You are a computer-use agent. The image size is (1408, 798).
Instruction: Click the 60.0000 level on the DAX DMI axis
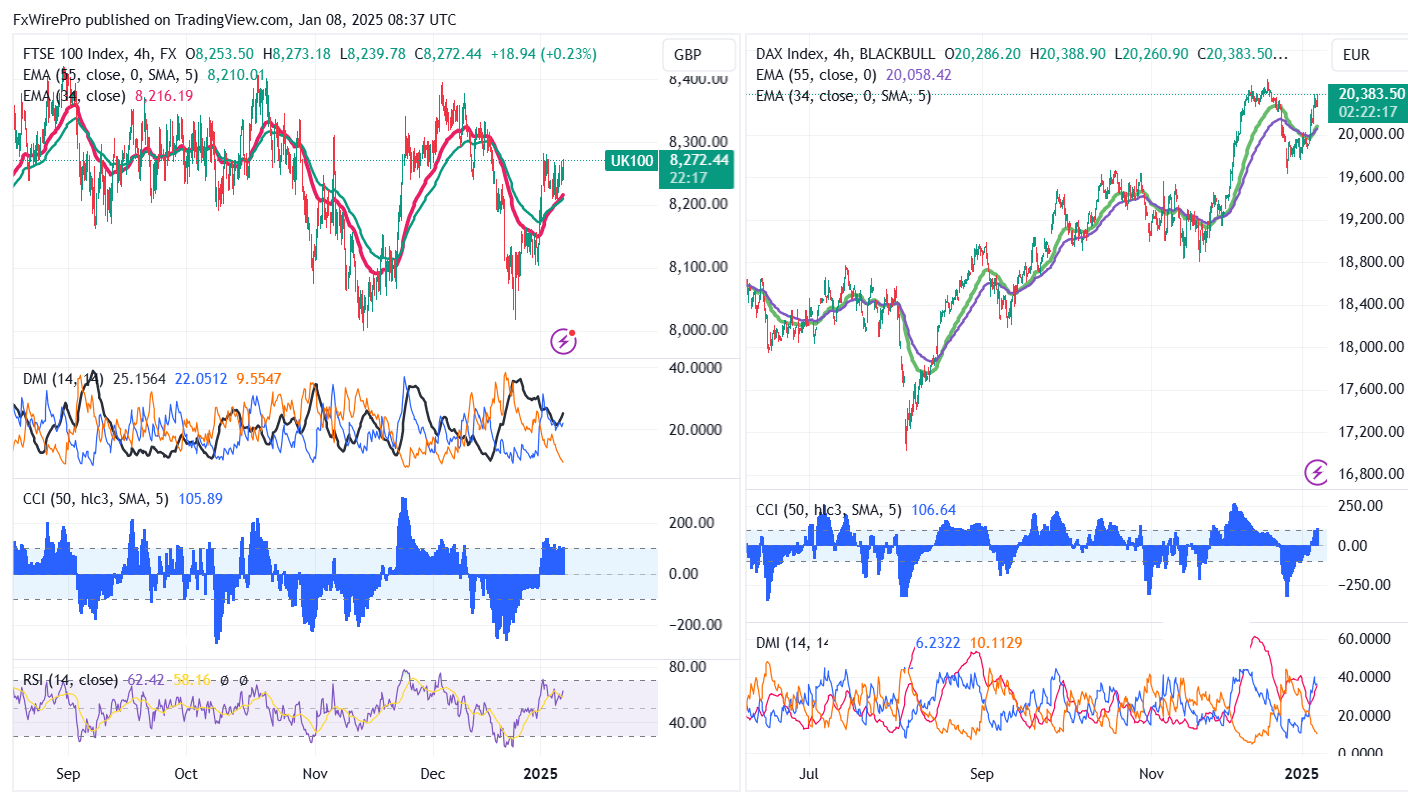coord(1363,638)
